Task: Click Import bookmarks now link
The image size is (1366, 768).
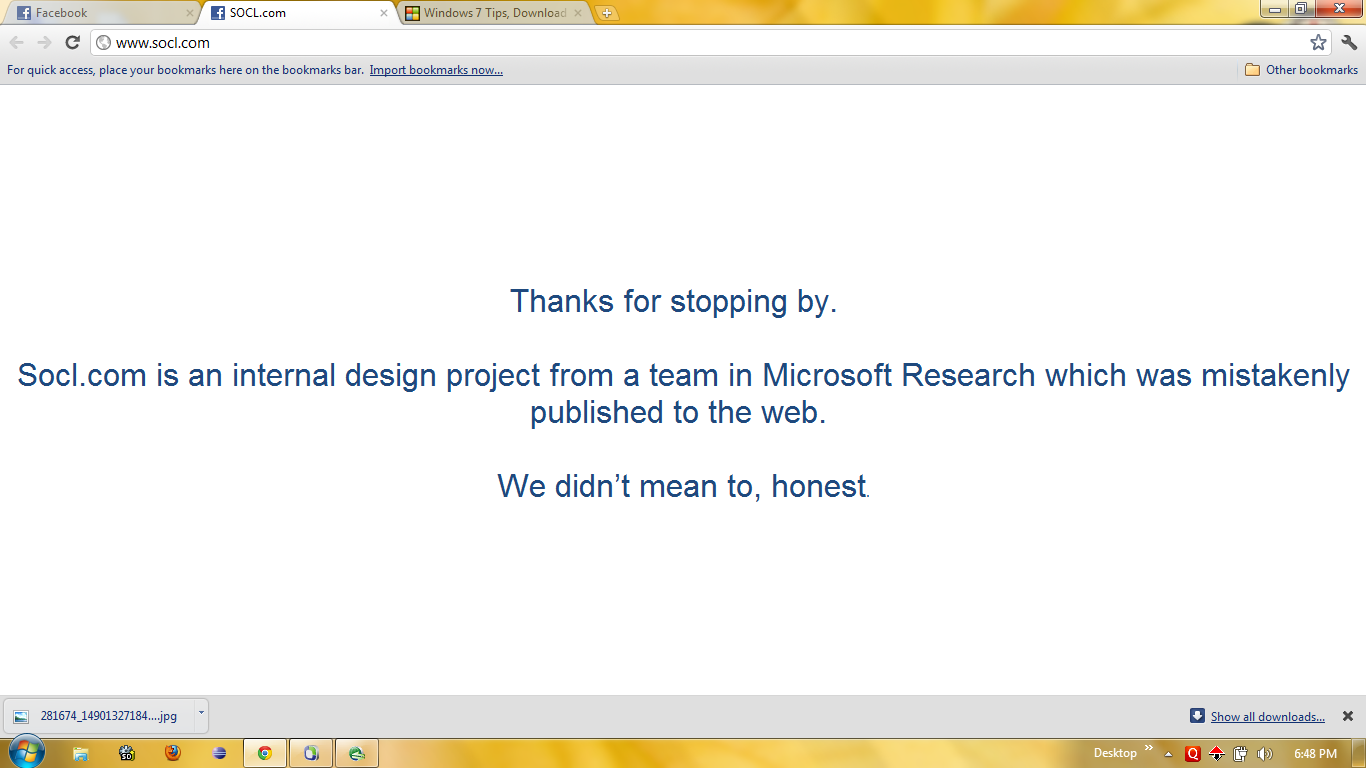Action: 436,70
